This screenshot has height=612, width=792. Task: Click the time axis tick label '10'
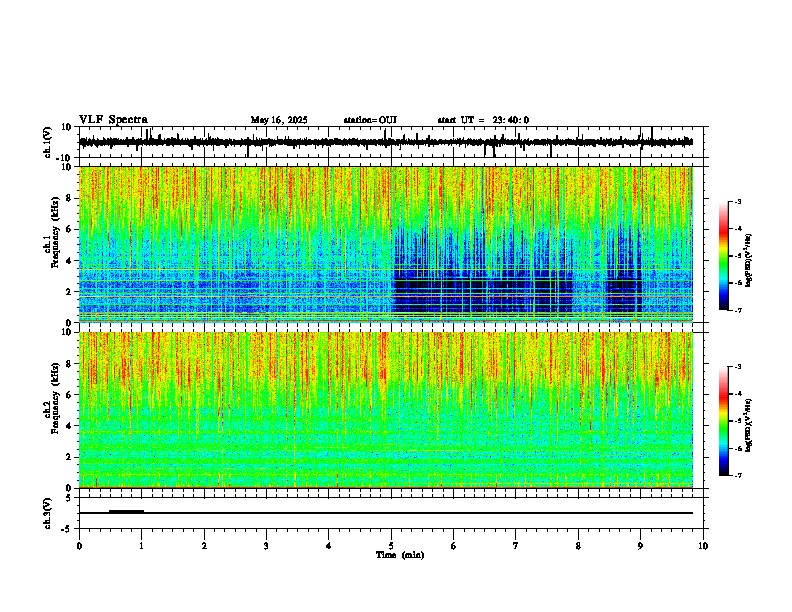(x=703, y=546)
